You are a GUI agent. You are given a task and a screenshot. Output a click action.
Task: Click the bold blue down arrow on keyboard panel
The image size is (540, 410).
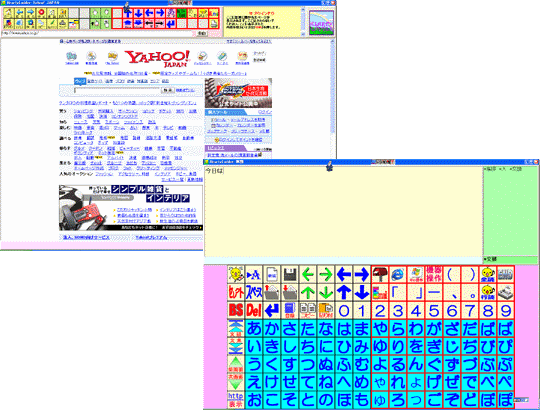tap(362, 292)
